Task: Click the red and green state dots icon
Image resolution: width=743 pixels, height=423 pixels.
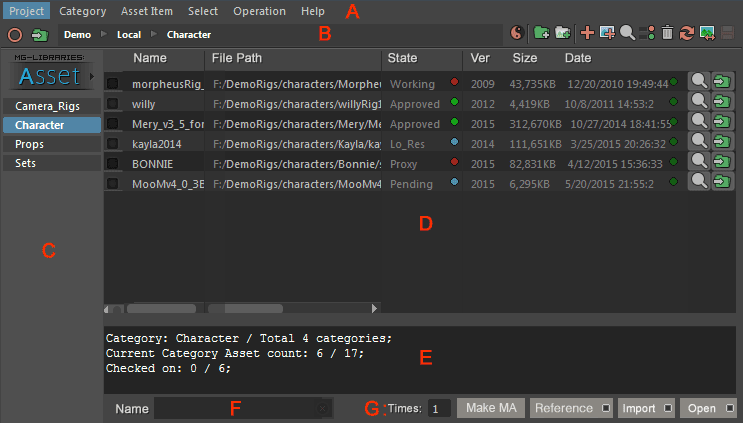Action: pyautogui.click(x=647, y=33)
